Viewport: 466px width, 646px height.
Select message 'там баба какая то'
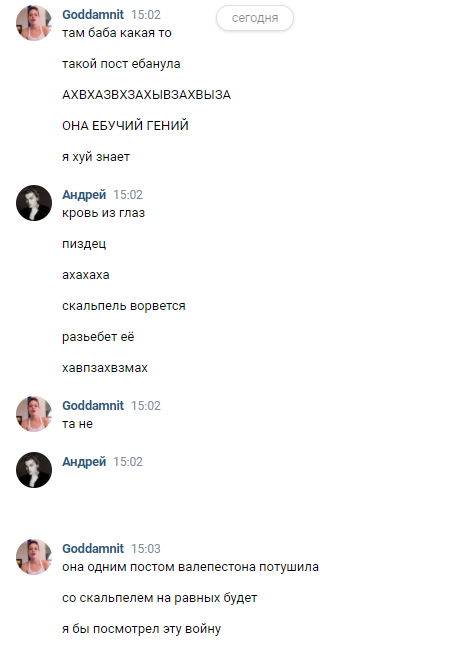(x=117, y=33)
